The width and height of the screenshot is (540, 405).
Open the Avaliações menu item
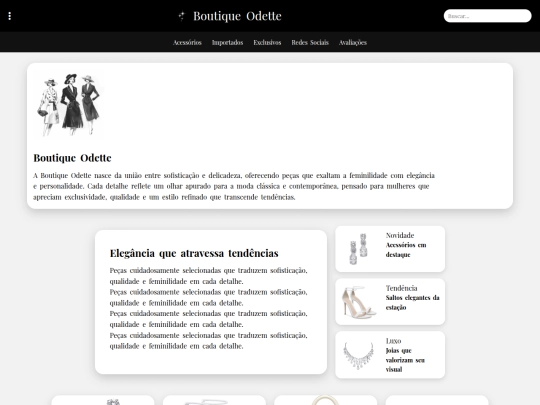coord(353,42)
